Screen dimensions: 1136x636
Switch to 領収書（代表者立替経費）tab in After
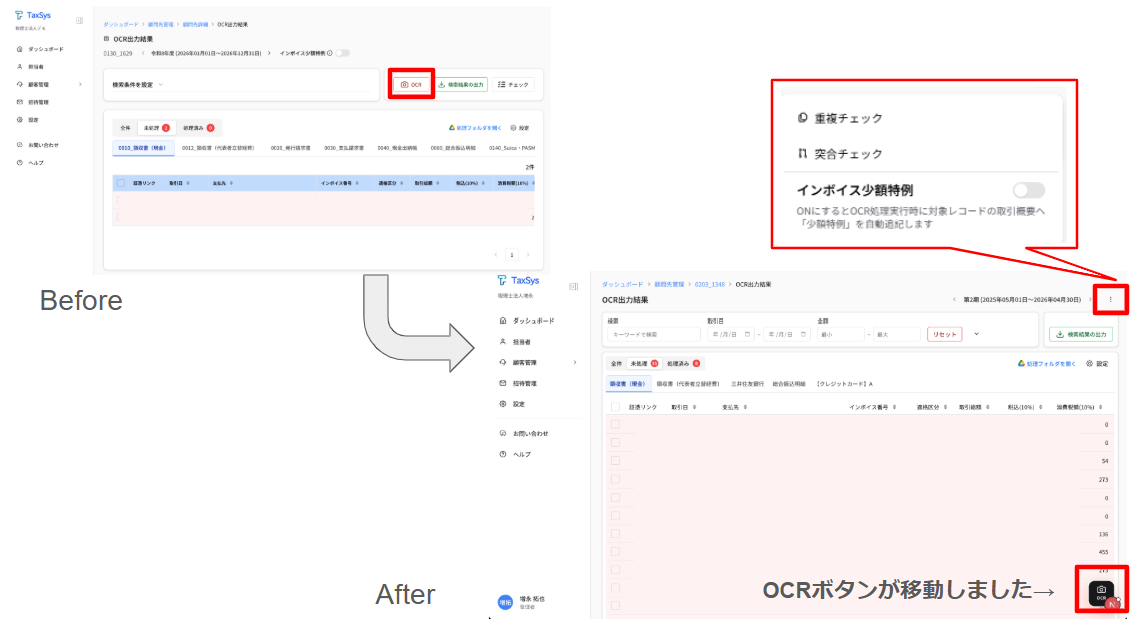coord(688,384)
